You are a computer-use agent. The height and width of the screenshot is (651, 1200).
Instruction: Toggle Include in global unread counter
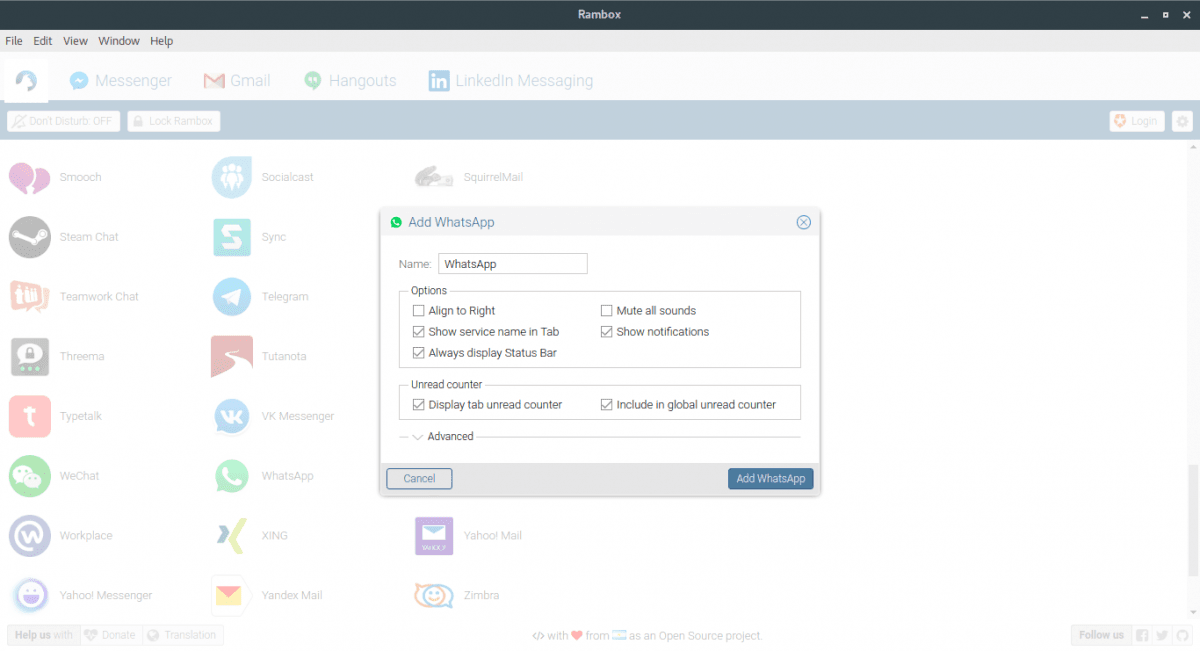click(x=606, y=405)
